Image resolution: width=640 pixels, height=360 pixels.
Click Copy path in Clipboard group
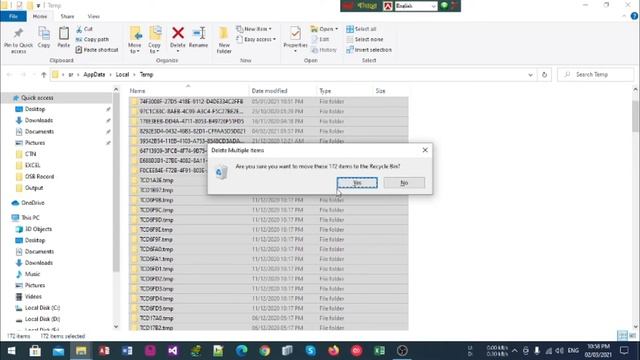click(x=92, y=39)
